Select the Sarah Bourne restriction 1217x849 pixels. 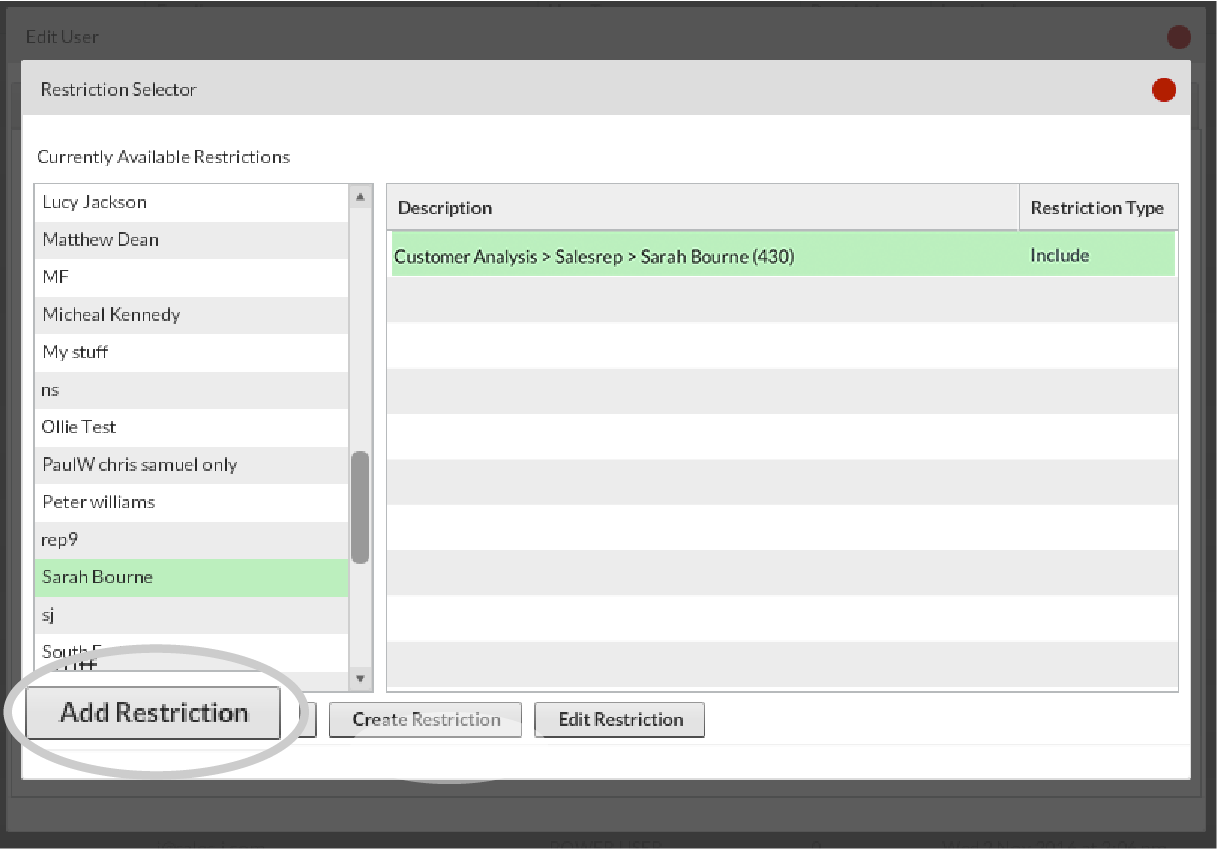click(191, 578)
